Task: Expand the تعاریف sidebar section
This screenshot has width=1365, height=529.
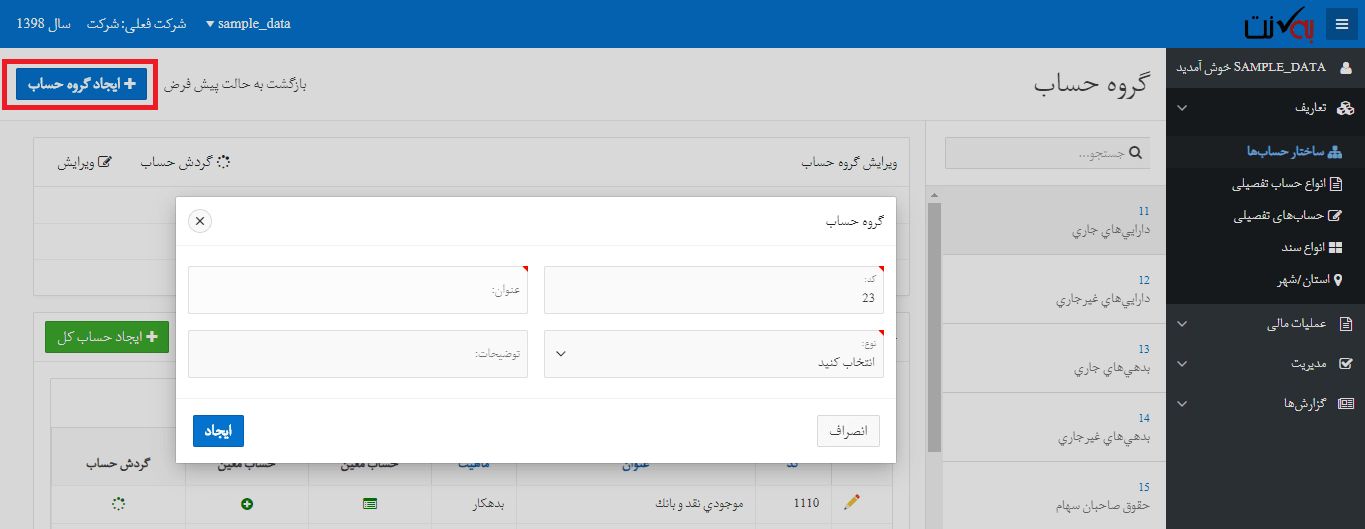Action: click(1265, 107)
